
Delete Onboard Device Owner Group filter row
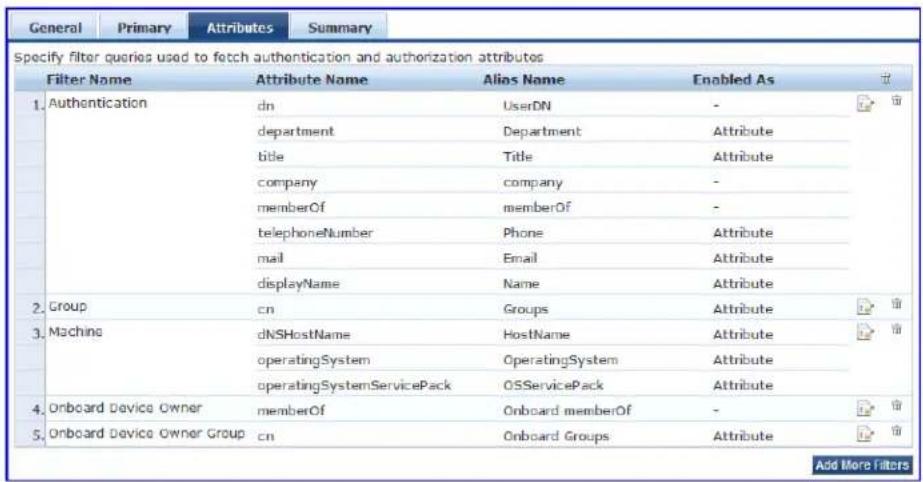click(x=896, y=430)
